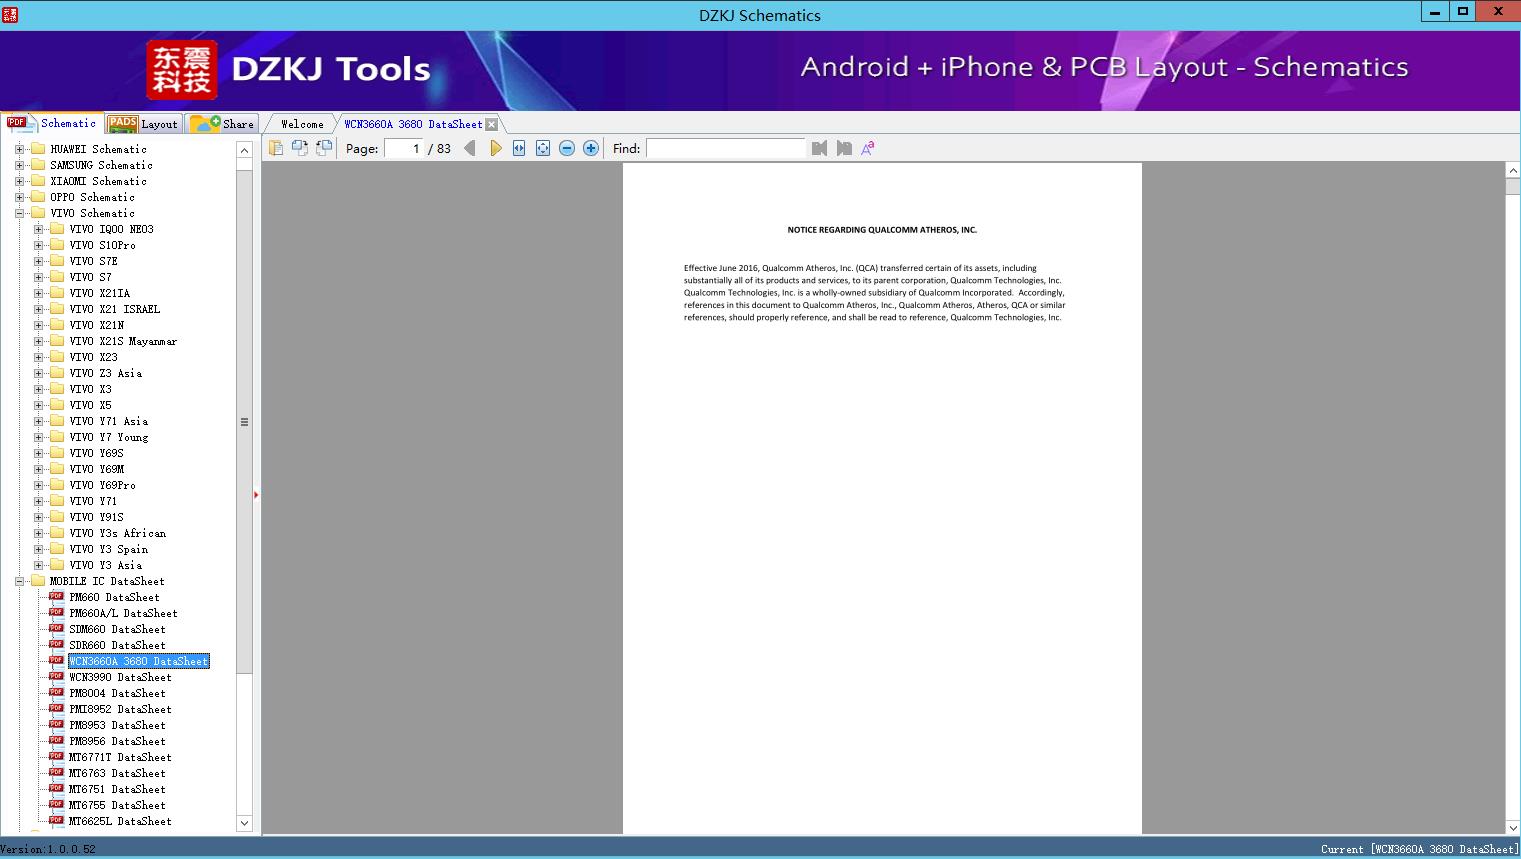Click the copy document icon in the toolbar
Image resolution: width=1521 pixels, height=859 pixels.
pyautogui.click(x=276, y=148)
